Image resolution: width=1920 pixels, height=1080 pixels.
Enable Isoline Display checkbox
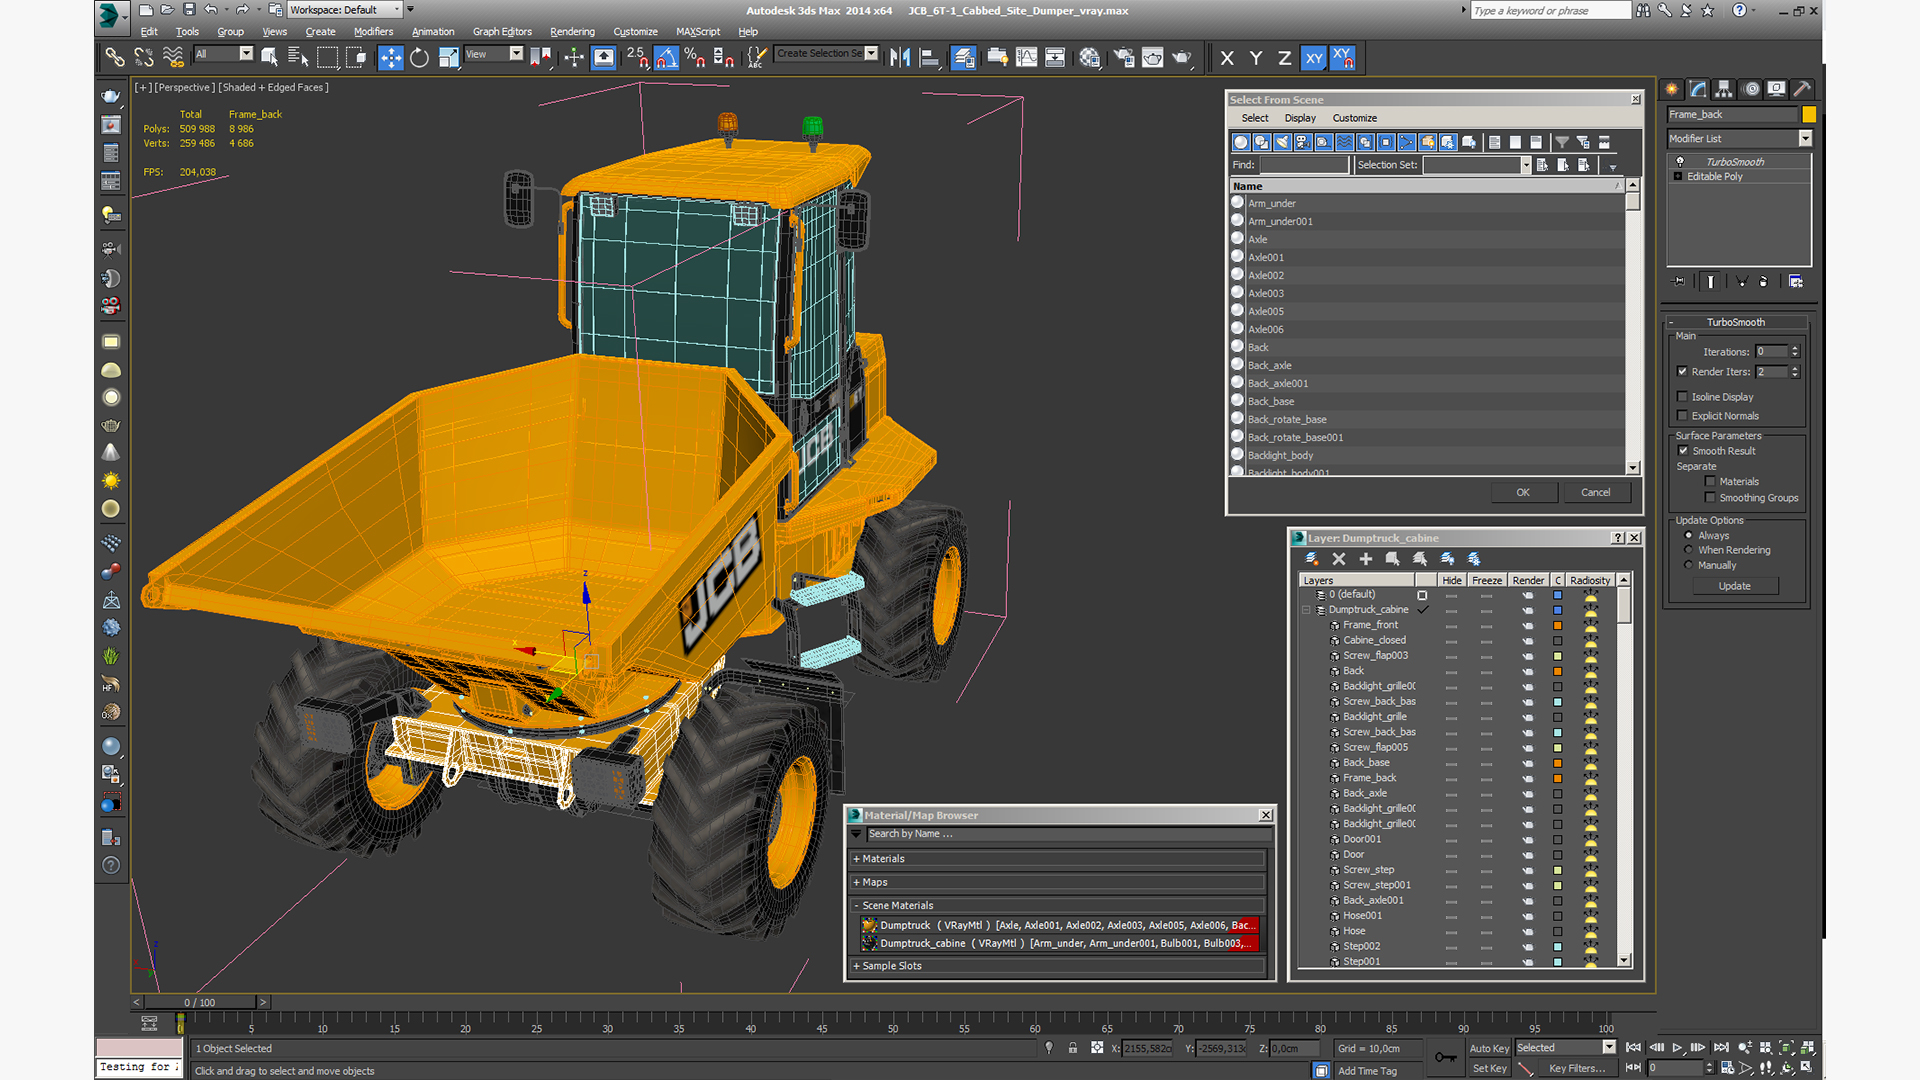tap(1682, 397)
